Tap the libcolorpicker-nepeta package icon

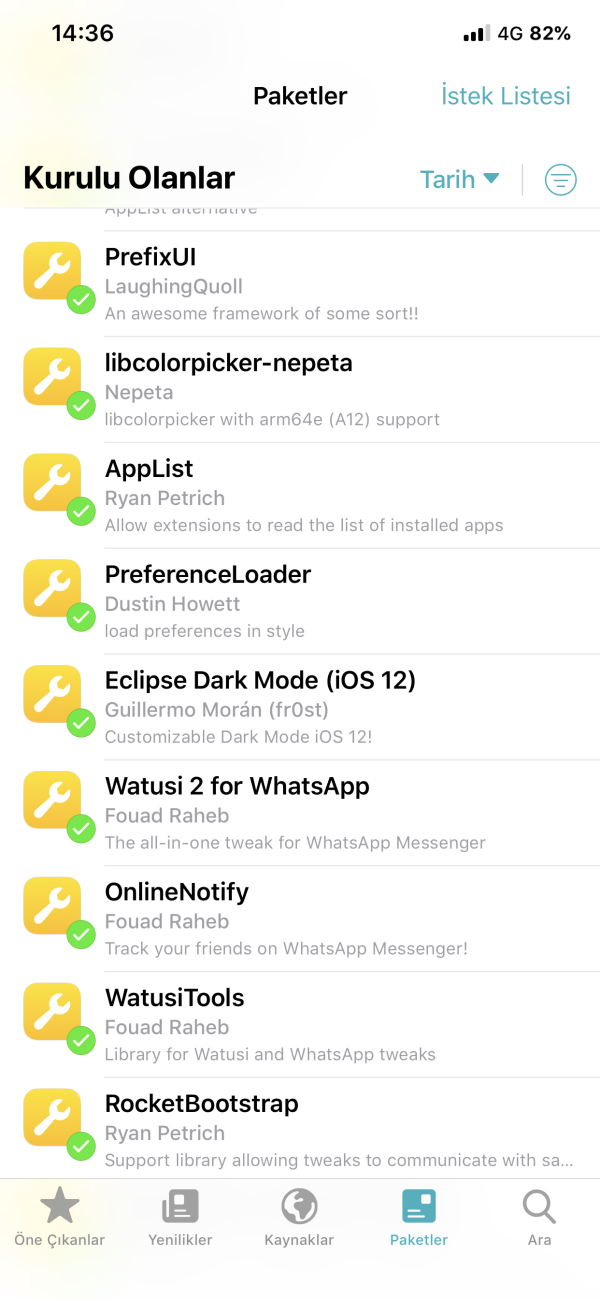pos(52,377)
